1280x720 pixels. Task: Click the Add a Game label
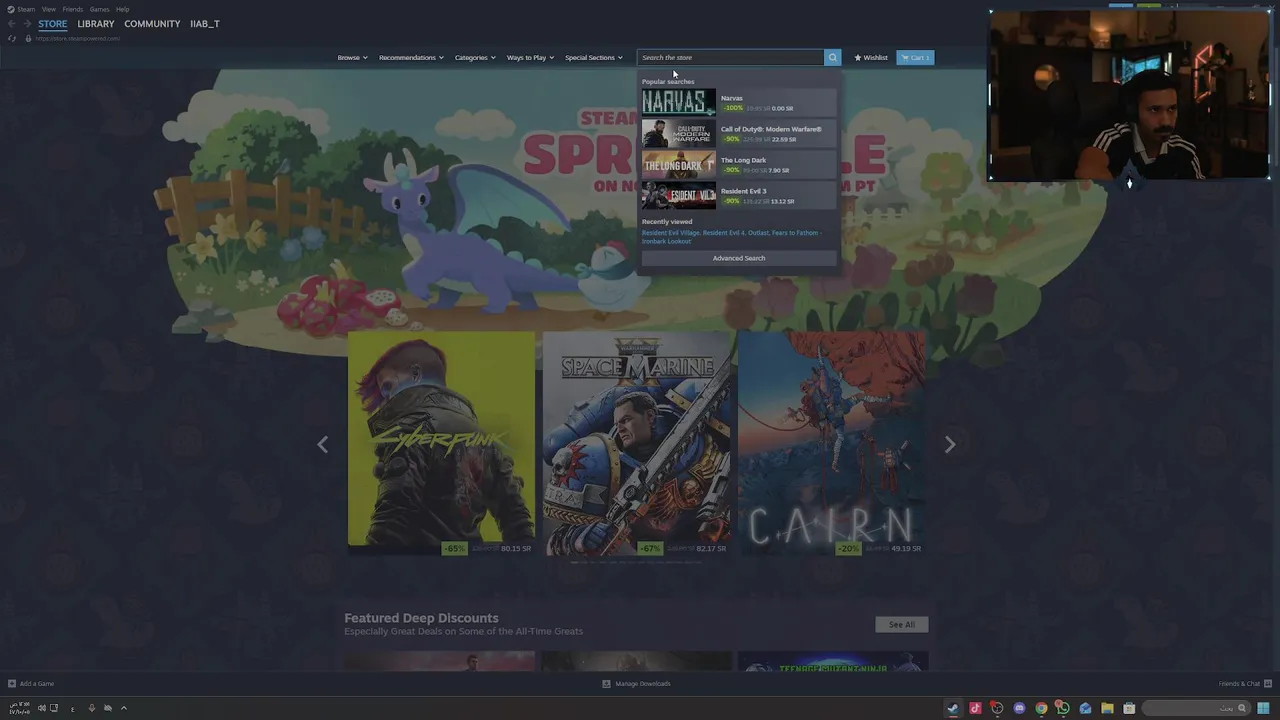click(x=37, y=684)
